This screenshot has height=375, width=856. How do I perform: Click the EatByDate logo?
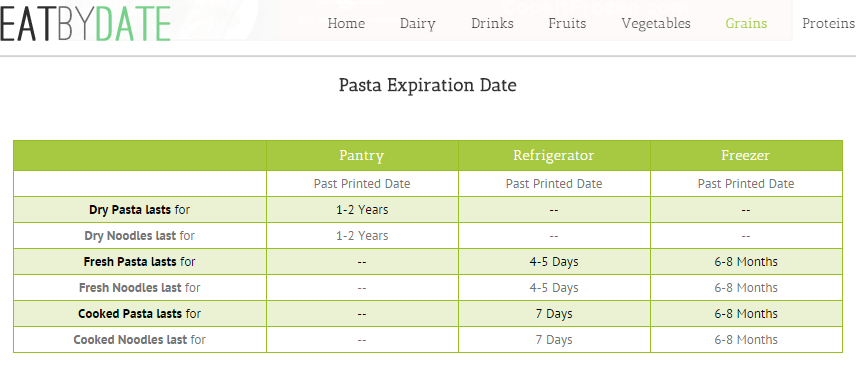tap(86, 23)
